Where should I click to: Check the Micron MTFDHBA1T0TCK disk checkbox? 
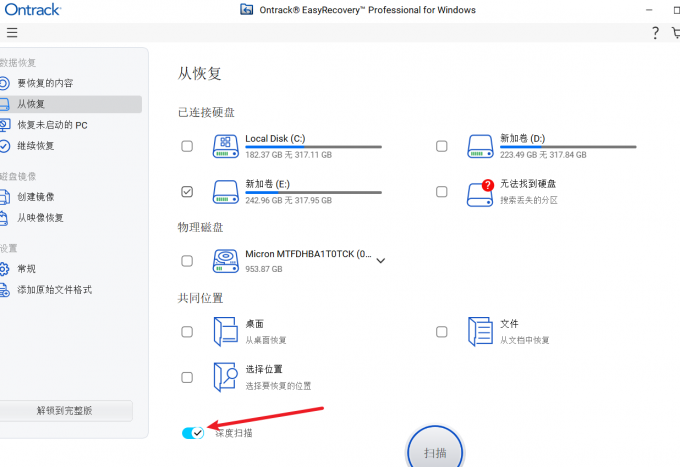click(187, 261)
